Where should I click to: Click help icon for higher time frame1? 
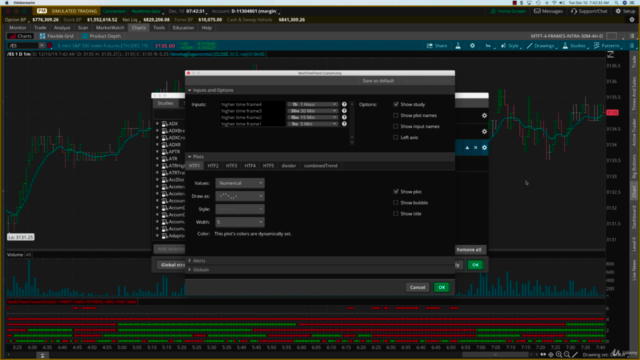tap(344, 124)
